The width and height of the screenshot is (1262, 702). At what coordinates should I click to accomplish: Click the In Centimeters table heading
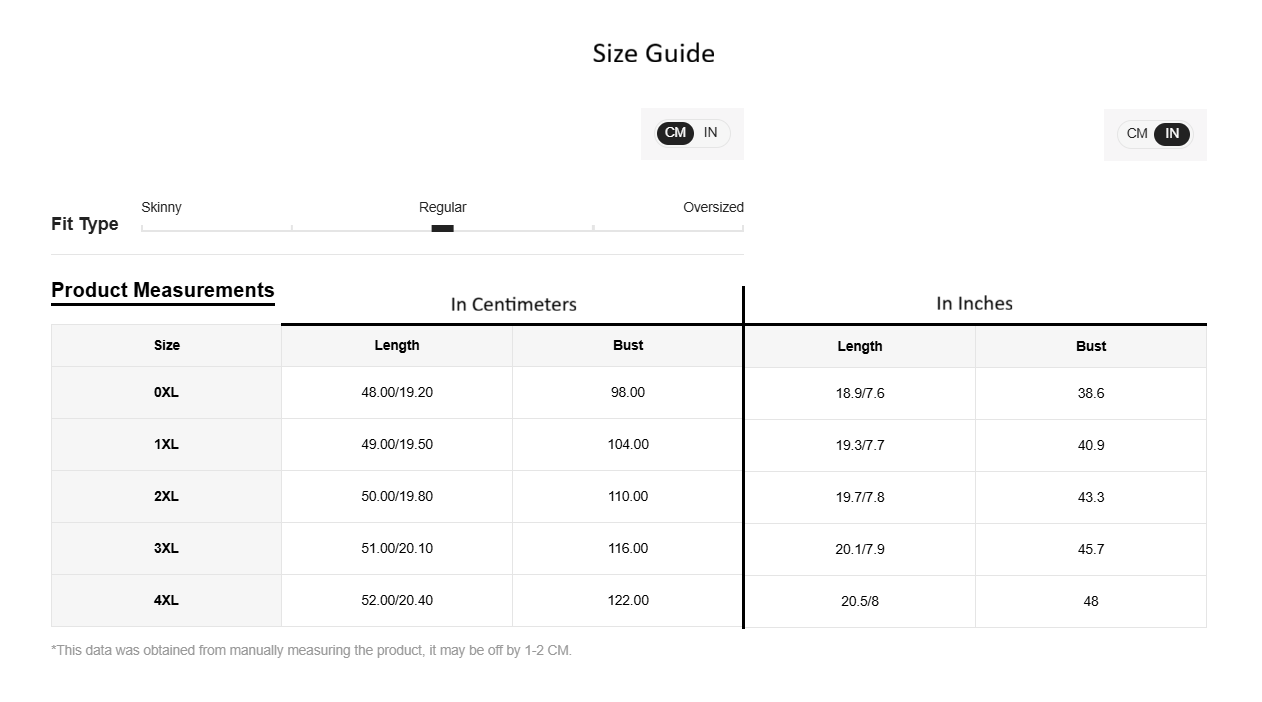(x=513, y=304)
